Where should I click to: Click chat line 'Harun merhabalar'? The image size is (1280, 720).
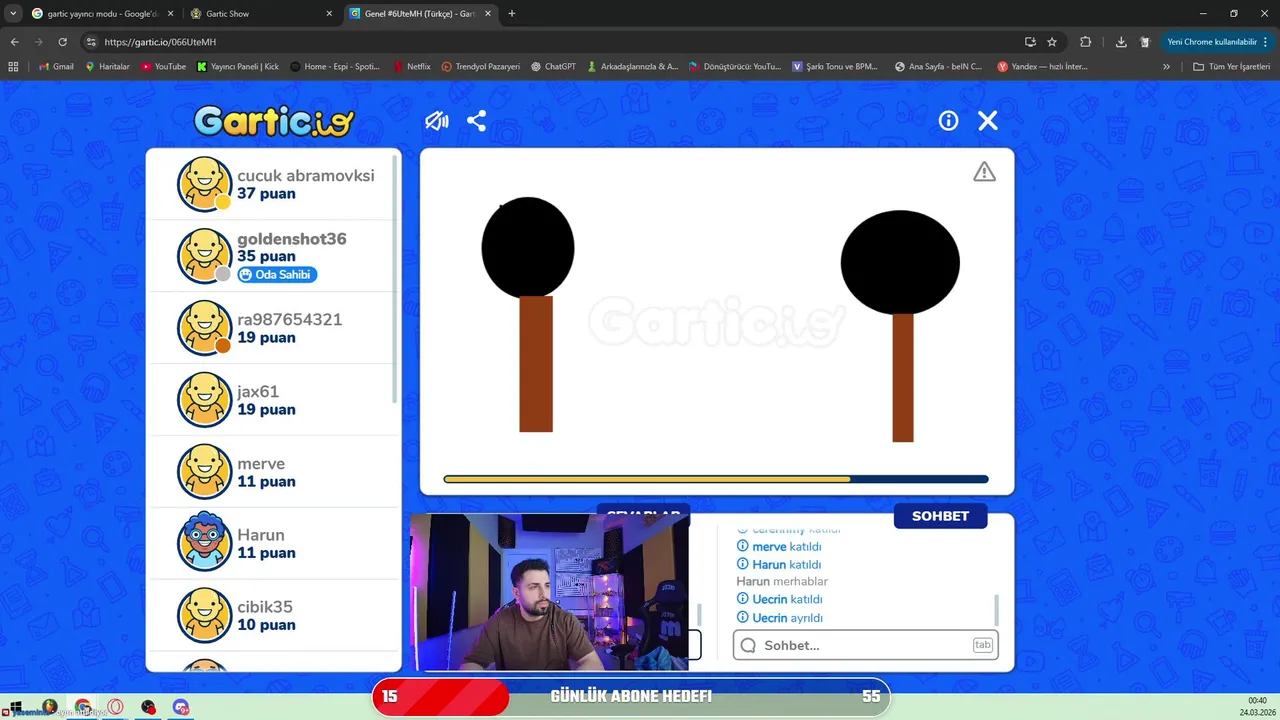coord(782,581)
